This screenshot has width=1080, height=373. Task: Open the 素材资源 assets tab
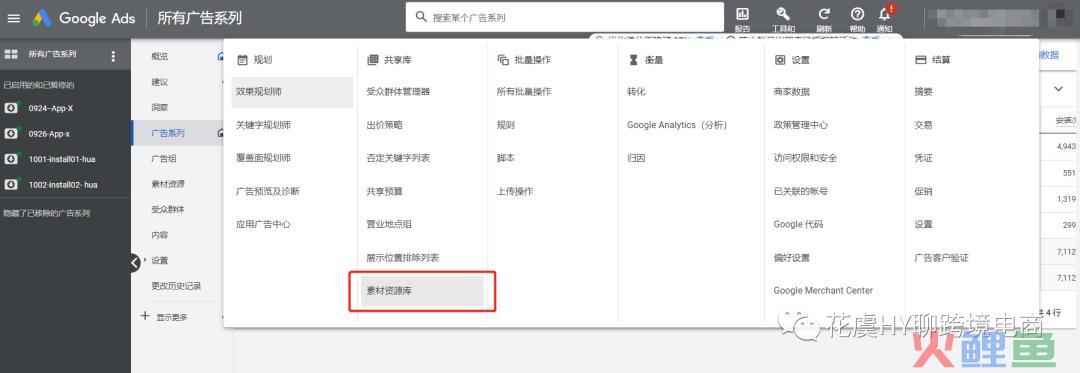pyautogui.click(x=168, y=184)
